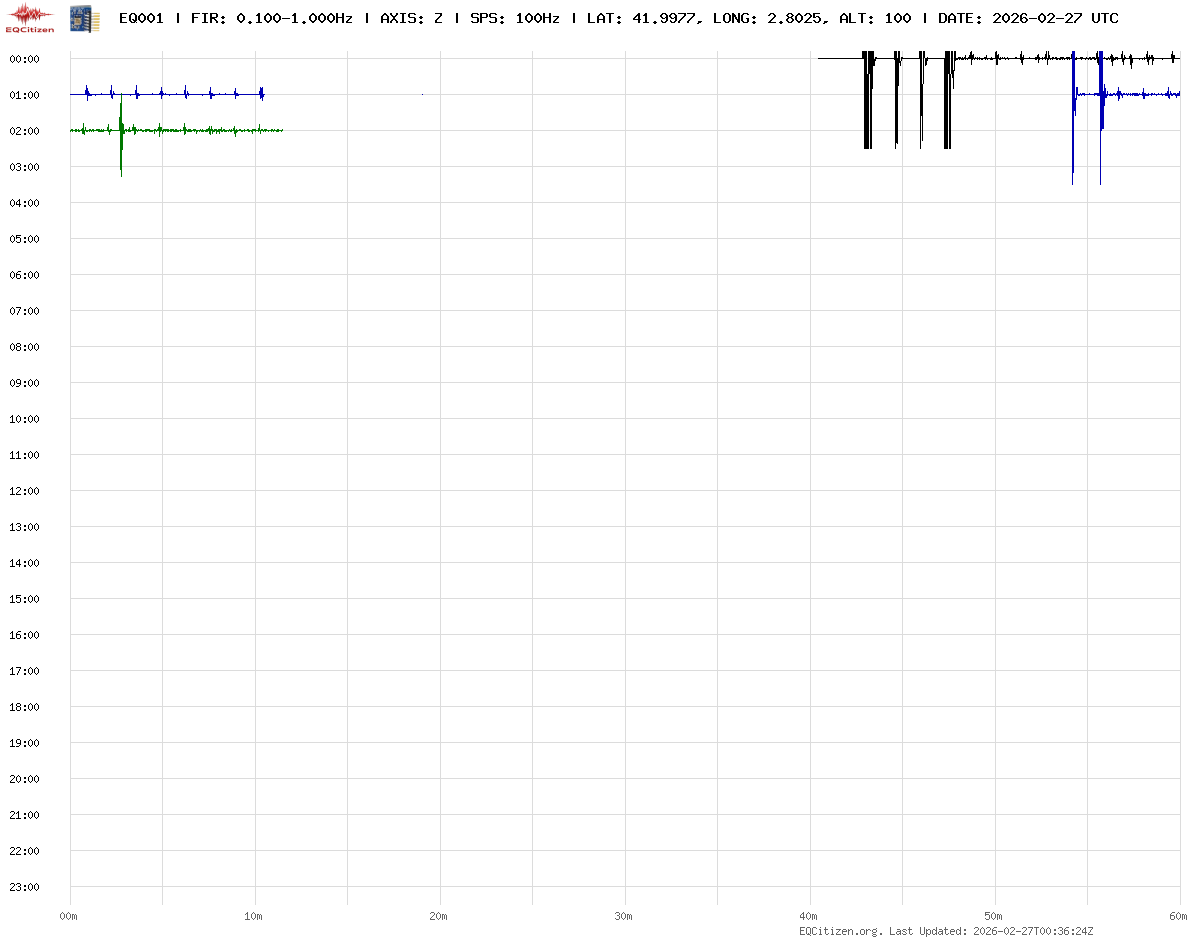The width and height of the screenshot is (1200, 940).
Task: Select the 23:00 hour row label
Action: pyautogui.click(x=24, y=887)
